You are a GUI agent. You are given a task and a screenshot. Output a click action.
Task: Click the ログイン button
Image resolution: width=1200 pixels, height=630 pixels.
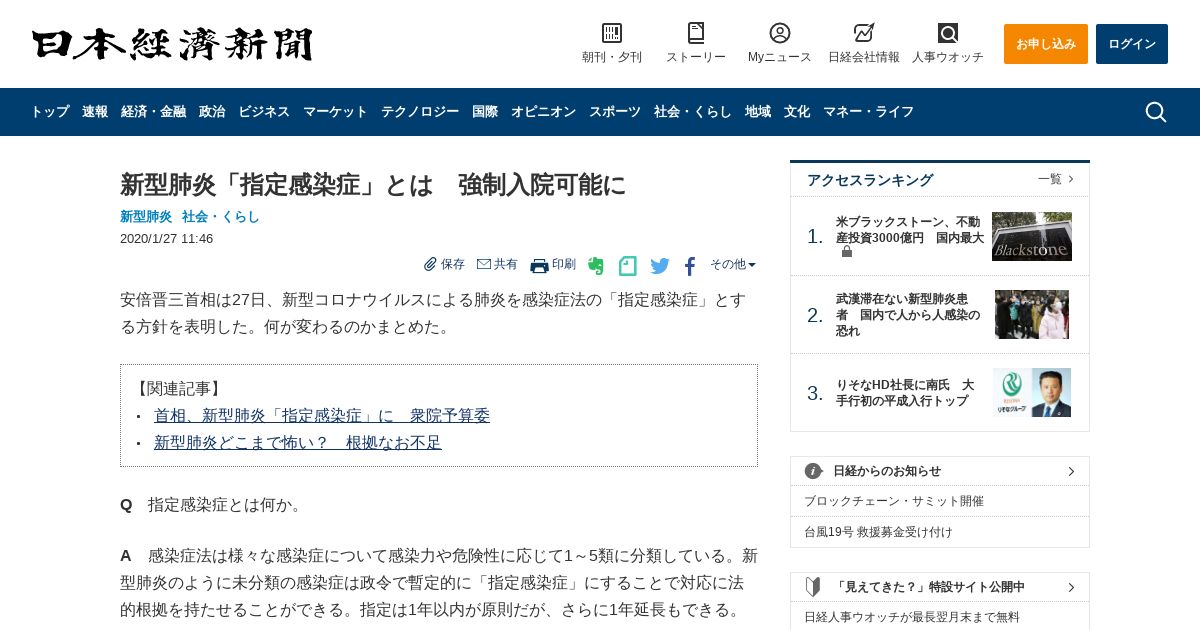(1132, 44)
